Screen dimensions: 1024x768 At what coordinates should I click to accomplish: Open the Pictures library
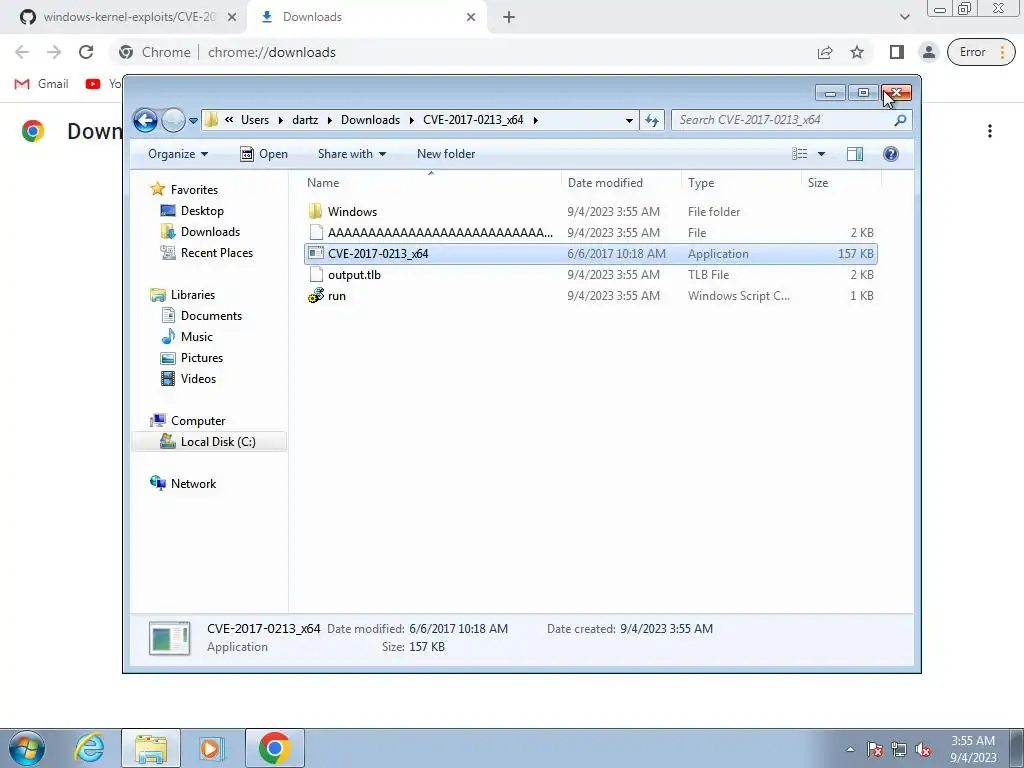[x=202, y=358]
